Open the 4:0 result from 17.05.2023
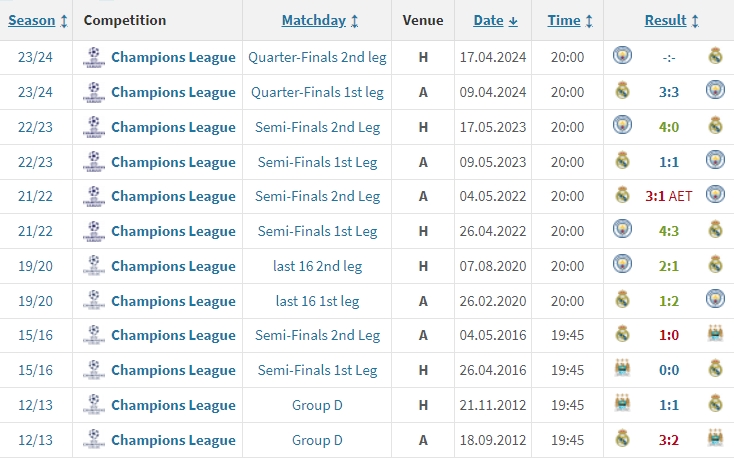This screenshot has height=458, width=734. (668, 127)
